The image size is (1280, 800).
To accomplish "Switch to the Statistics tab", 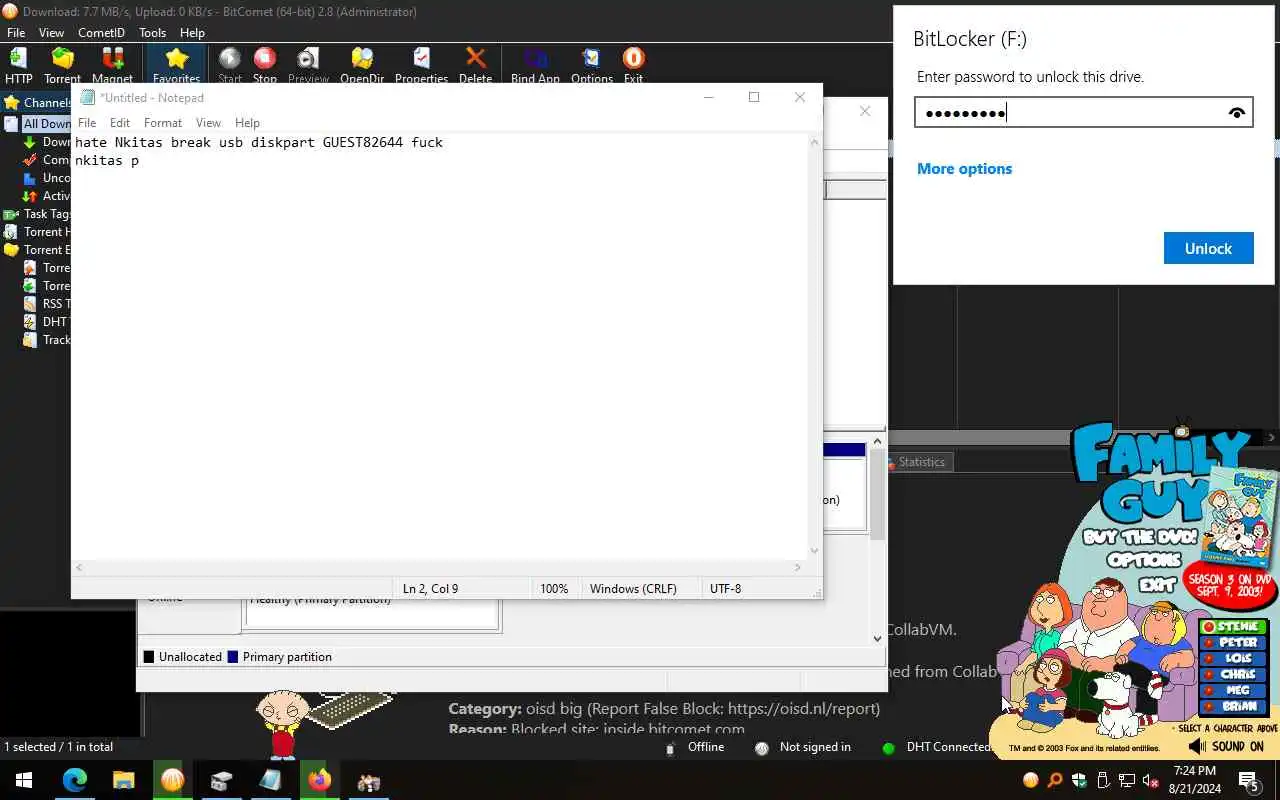I will 921,462.
